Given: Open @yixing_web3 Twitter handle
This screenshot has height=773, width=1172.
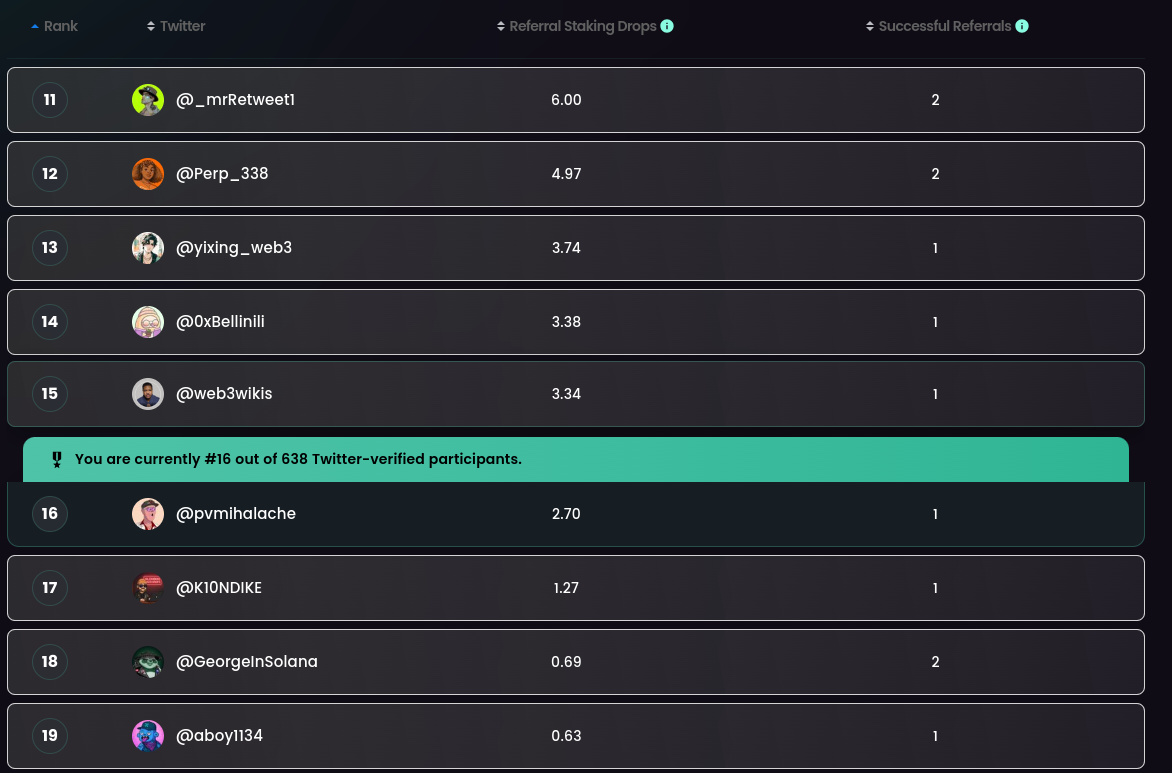Looking at the screenshot, I should point(234,248).
